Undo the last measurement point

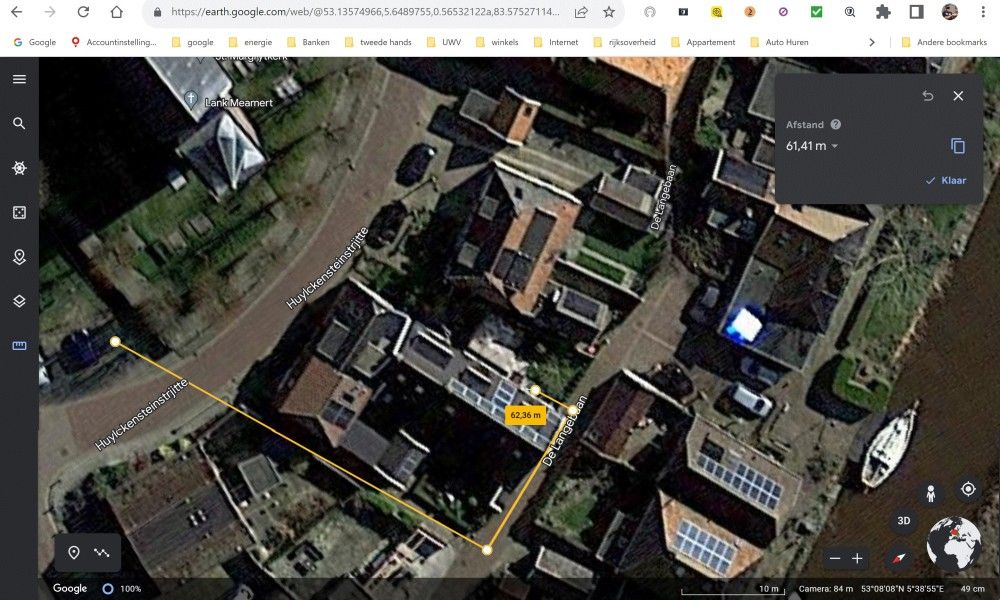[x=927, y=96]
